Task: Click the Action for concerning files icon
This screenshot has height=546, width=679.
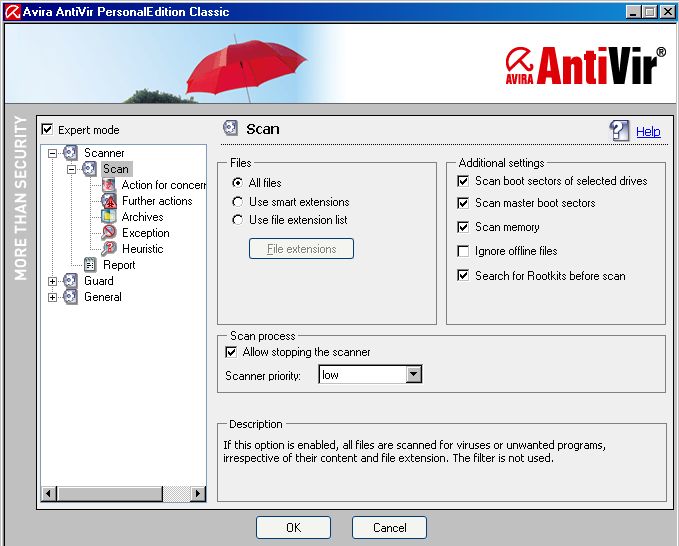Action: pos(109,185)
